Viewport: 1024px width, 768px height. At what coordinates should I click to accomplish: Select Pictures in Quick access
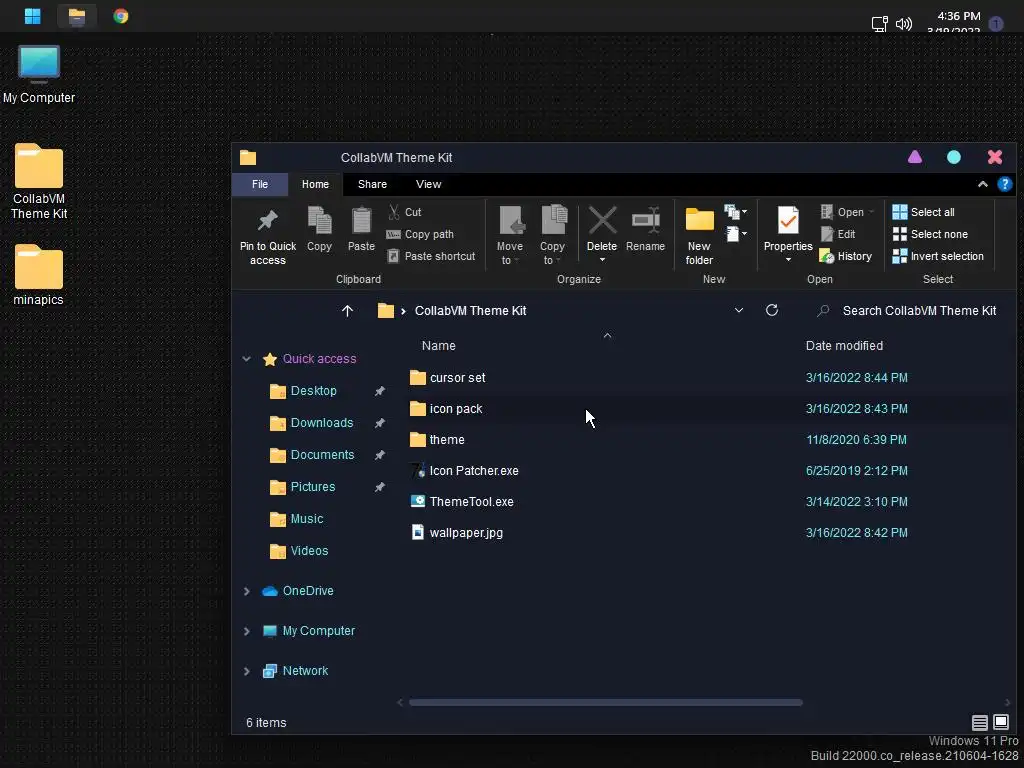coord(313,487)
